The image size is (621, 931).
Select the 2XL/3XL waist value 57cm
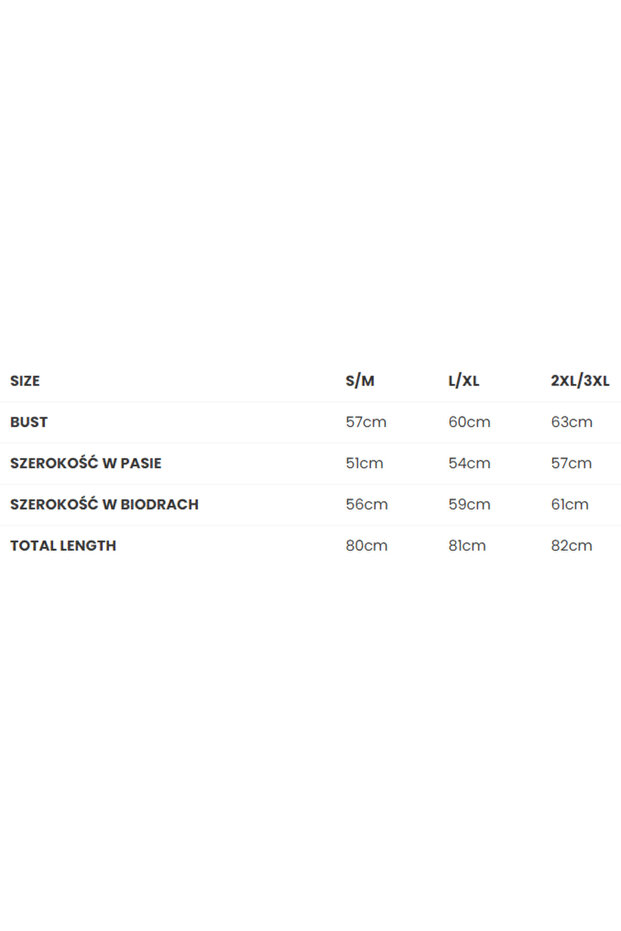pos(572,463)
